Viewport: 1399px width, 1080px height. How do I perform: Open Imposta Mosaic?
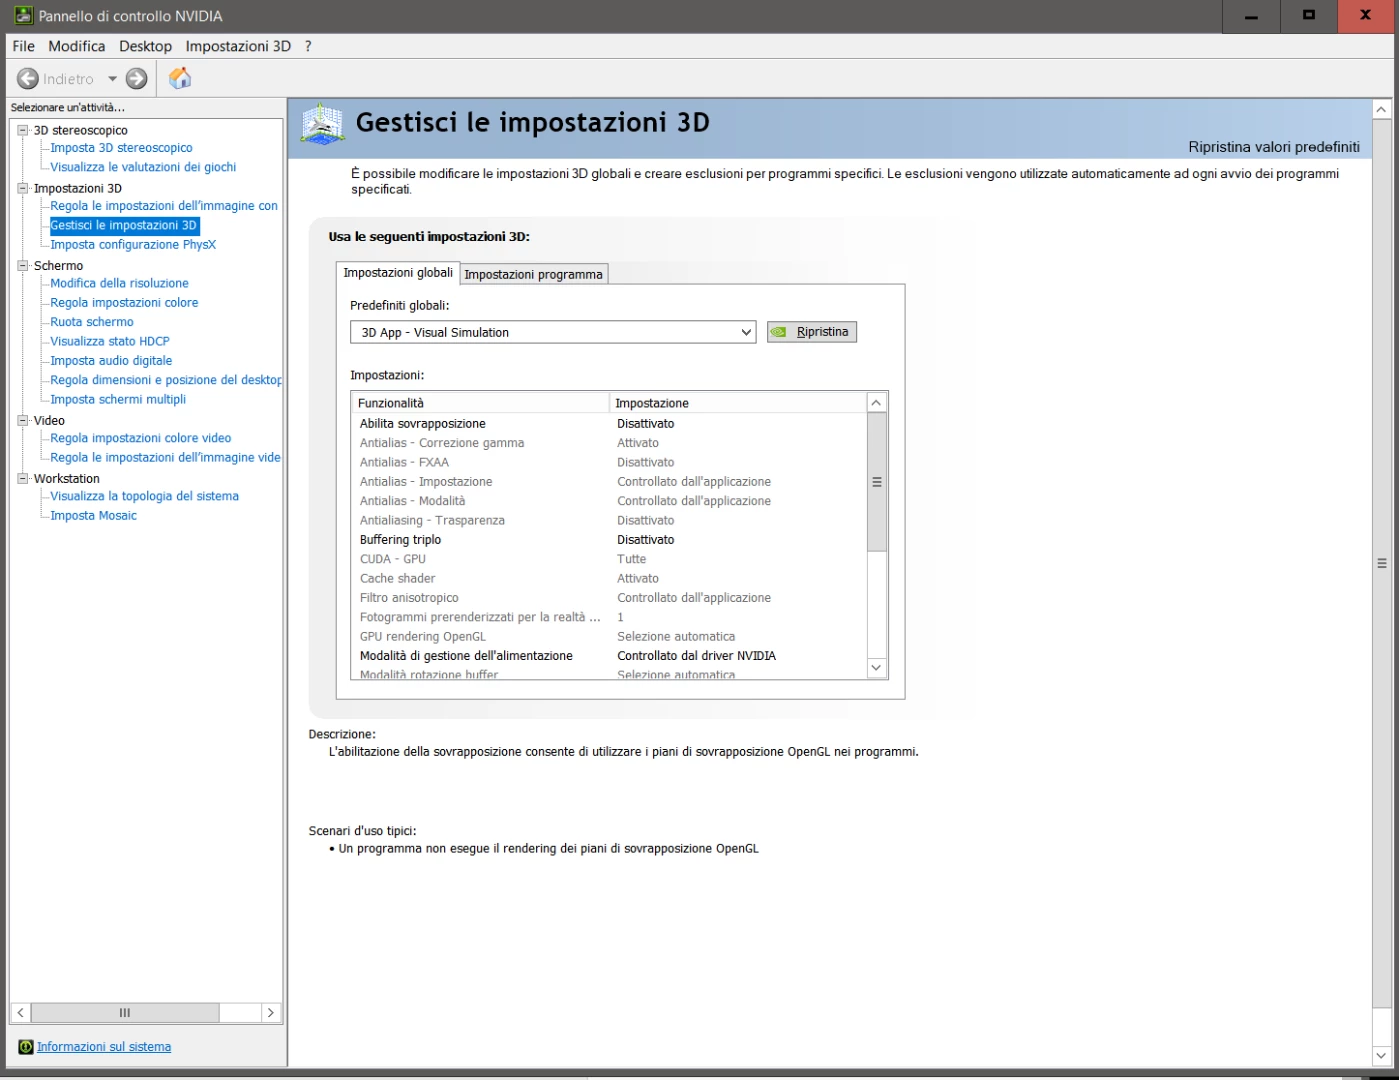(x=93, y=516)
